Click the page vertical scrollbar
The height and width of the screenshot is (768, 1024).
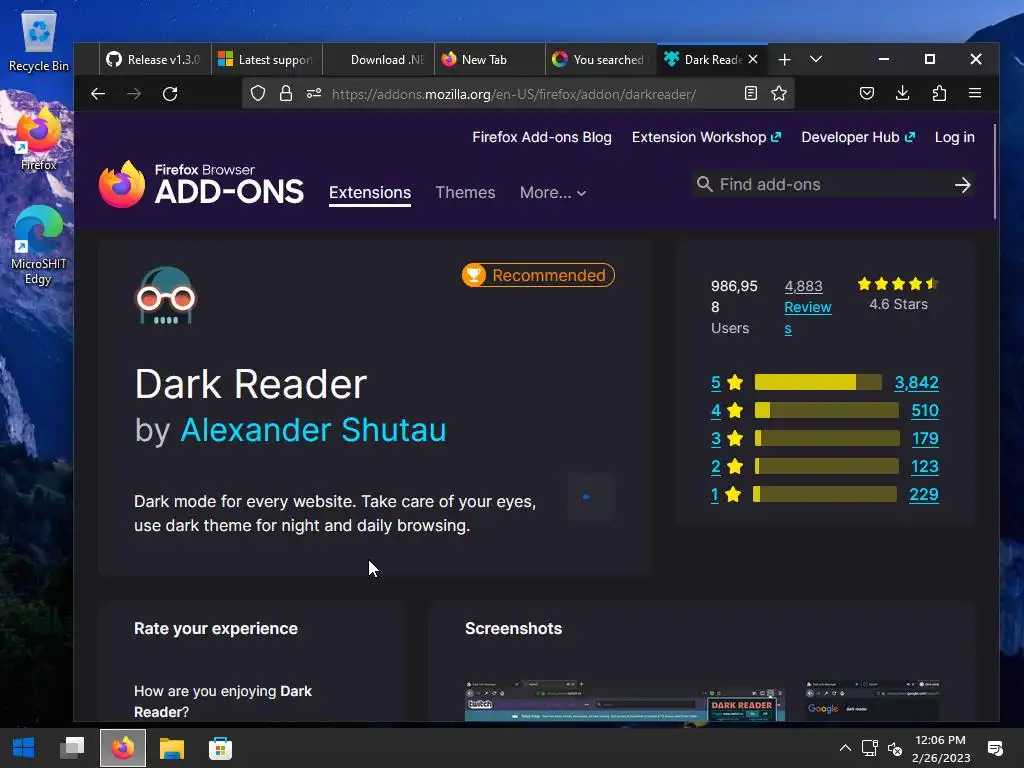tap(995, 171)
